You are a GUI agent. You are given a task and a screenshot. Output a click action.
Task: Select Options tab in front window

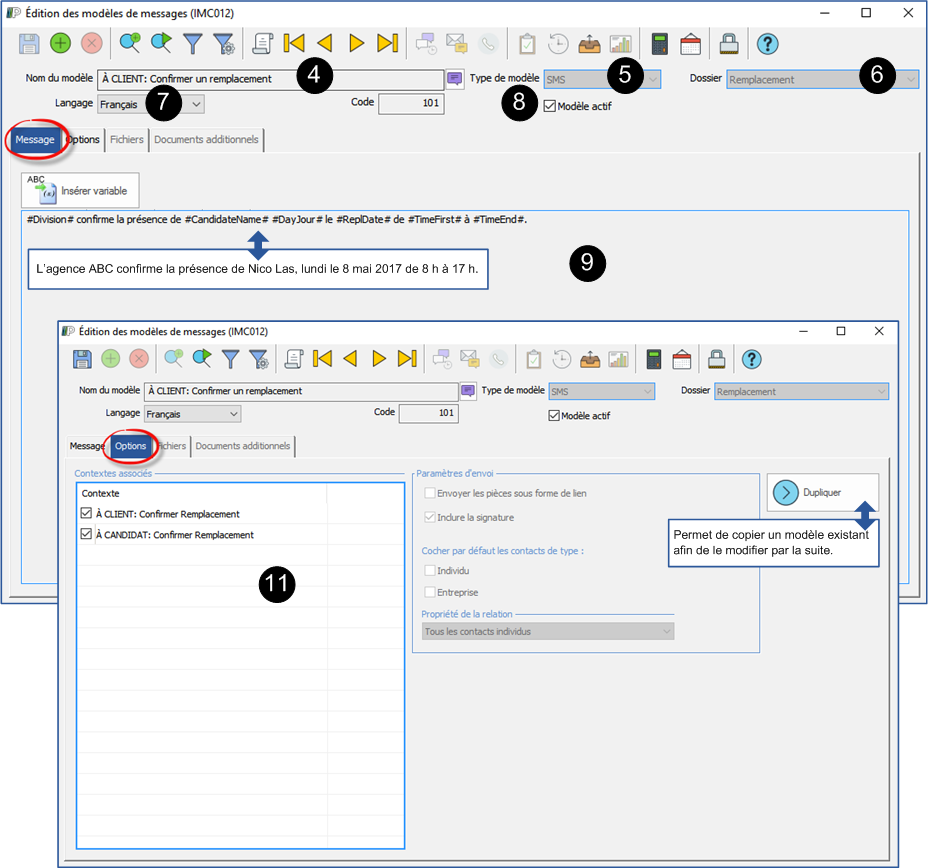tap(130, 446)
